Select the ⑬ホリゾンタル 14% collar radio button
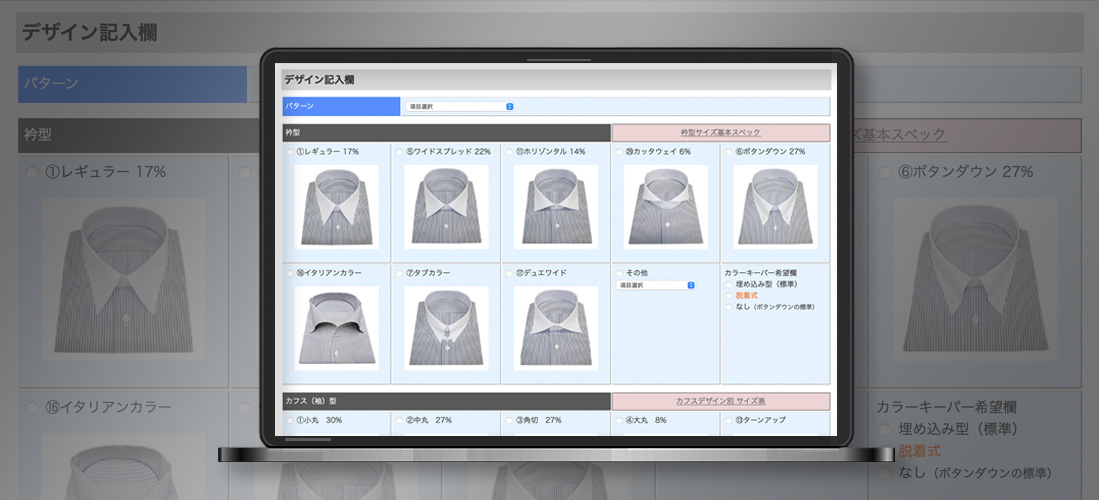 tap(509, 151)
